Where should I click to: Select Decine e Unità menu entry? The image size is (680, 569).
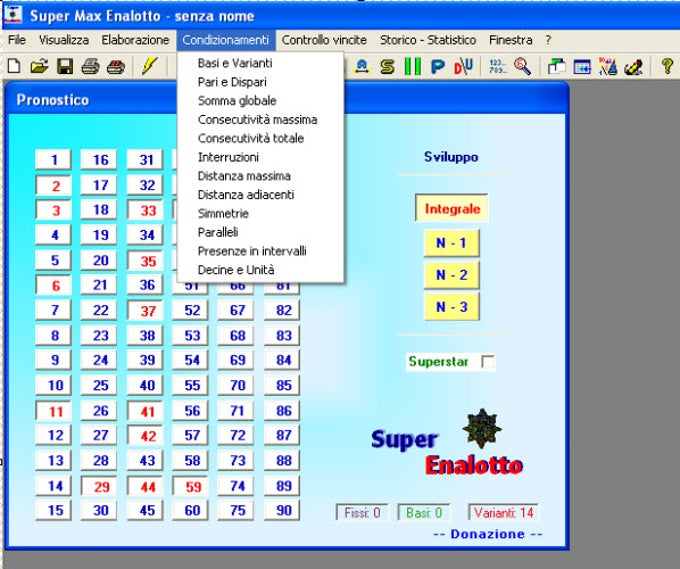coord(260,270)
